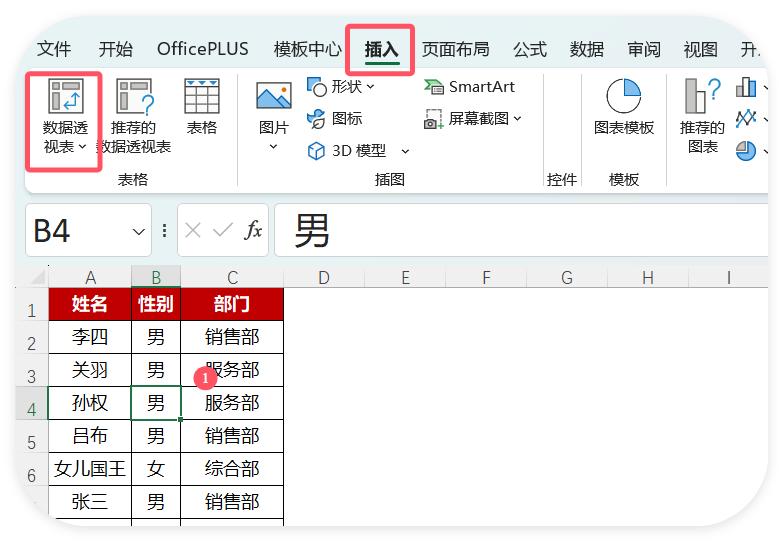Open the Shapes (形状) tool
Viewport: 783px width, 541px height.
pos(340,87)
